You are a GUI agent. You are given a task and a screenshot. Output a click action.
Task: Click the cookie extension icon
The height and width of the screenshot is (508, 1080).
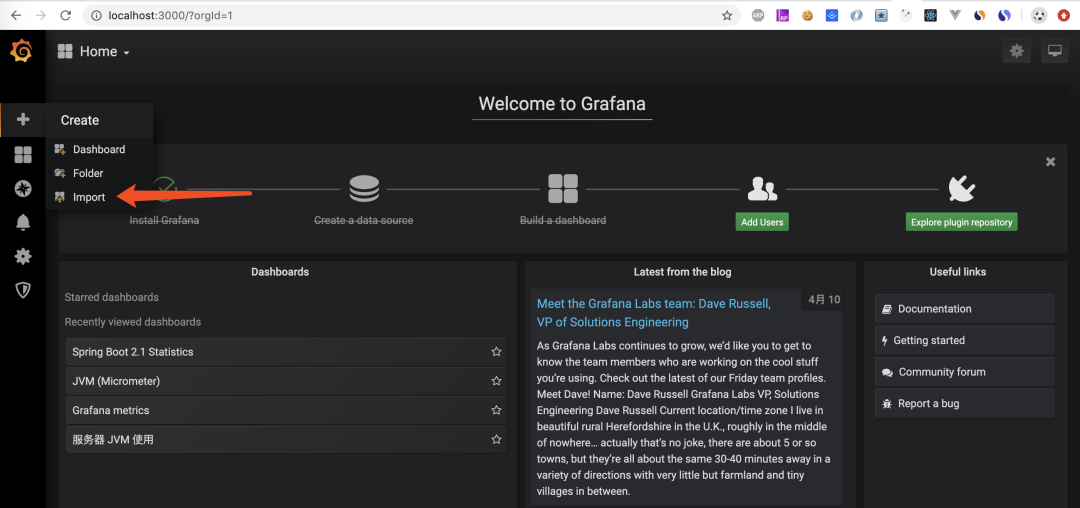(x=807, y=15)
